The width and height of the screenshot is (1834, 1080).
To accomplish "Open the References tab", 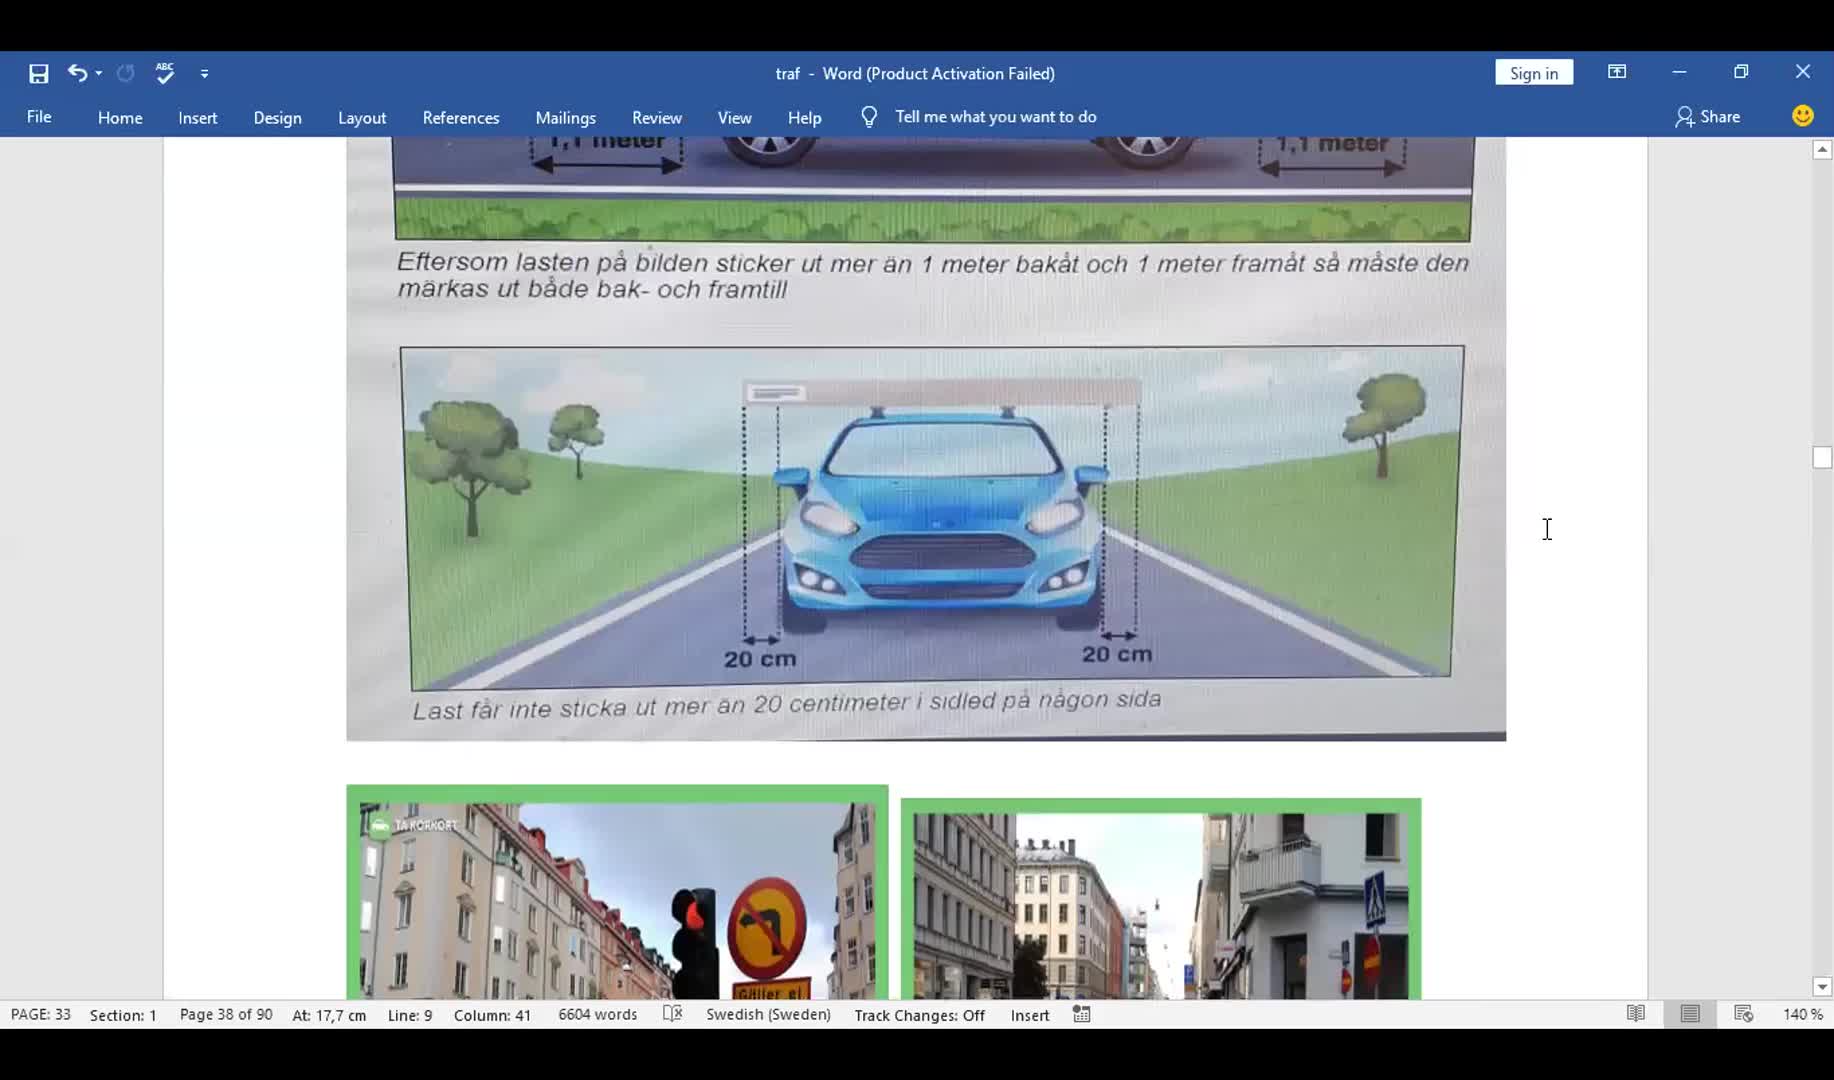I will (460, 117).
